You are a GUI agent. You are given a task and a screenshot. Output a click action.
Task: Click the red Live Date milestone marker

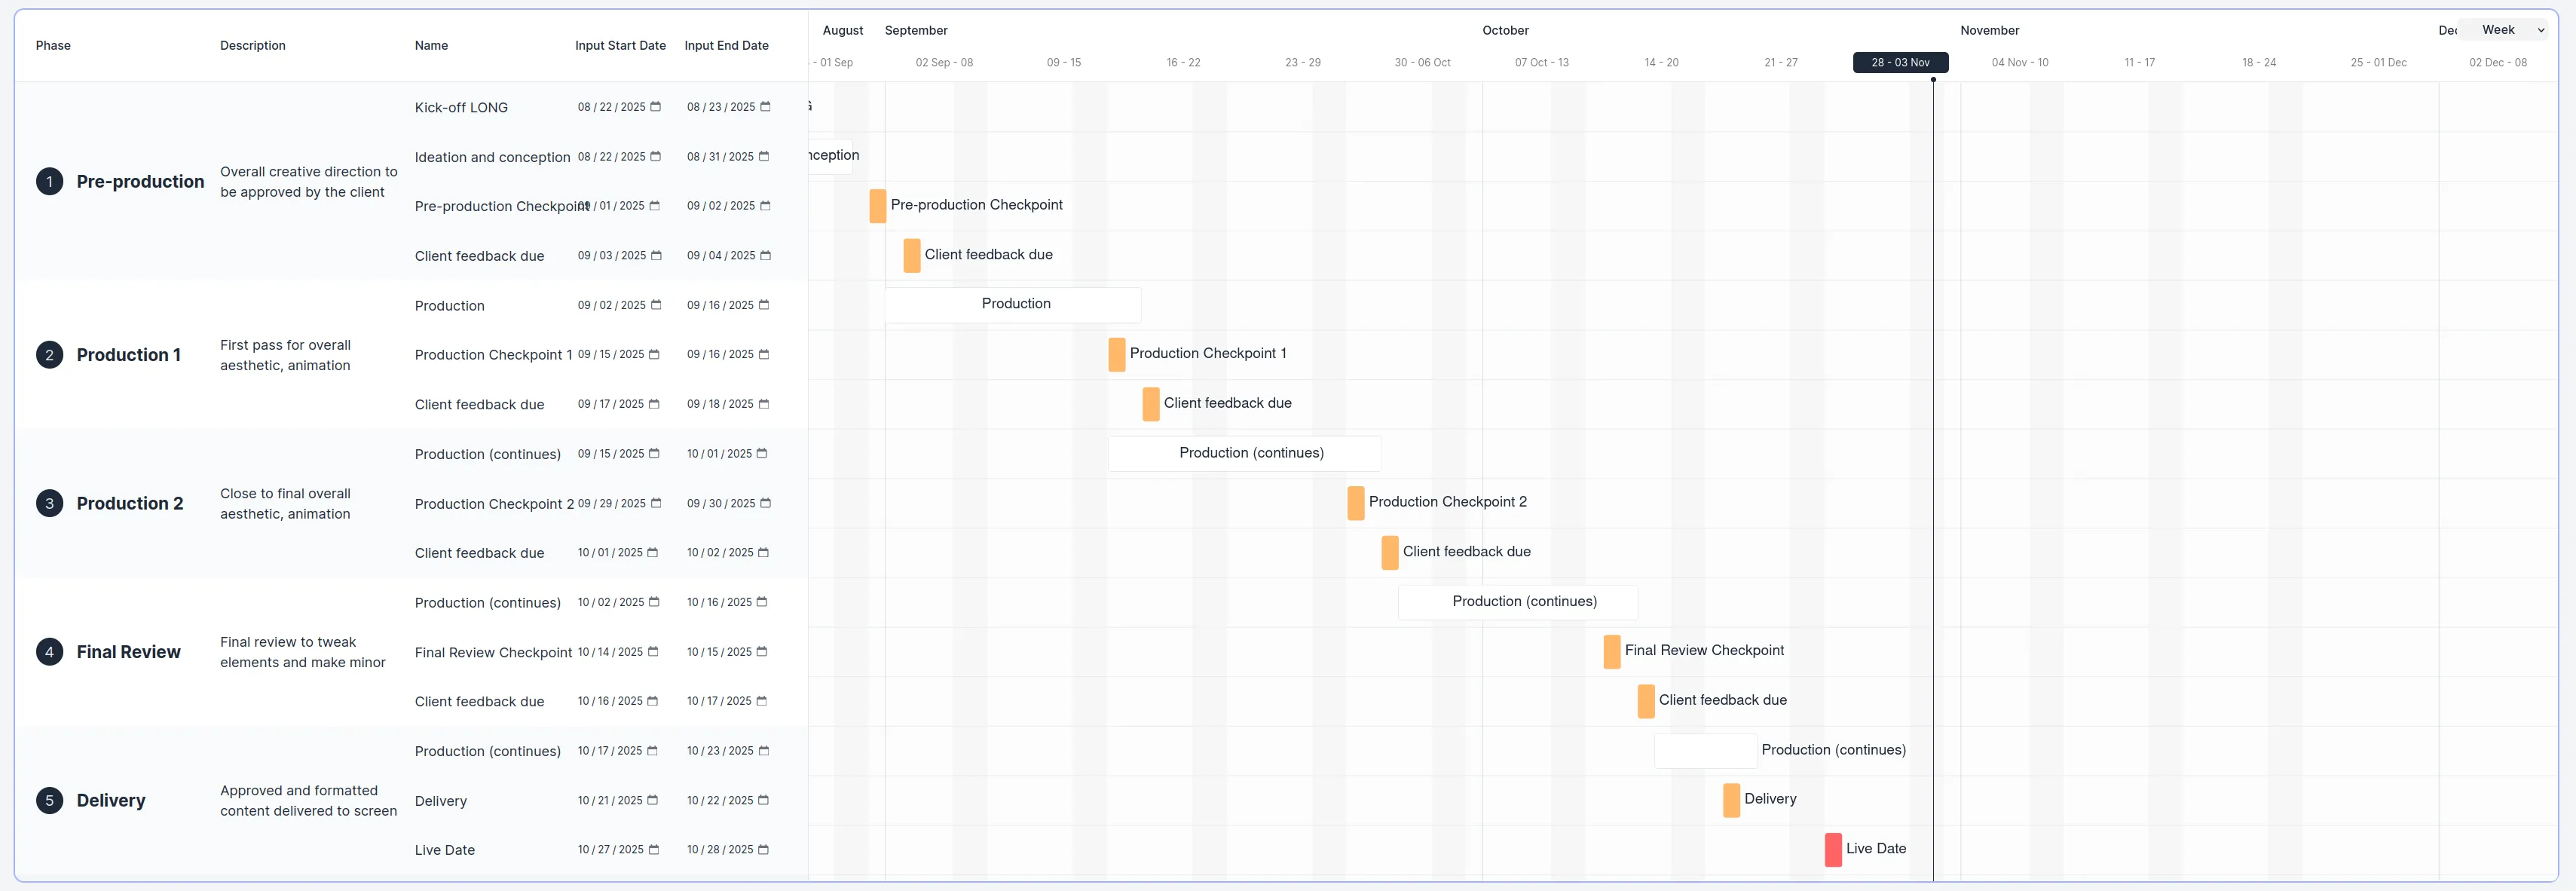pos(1833,849)
